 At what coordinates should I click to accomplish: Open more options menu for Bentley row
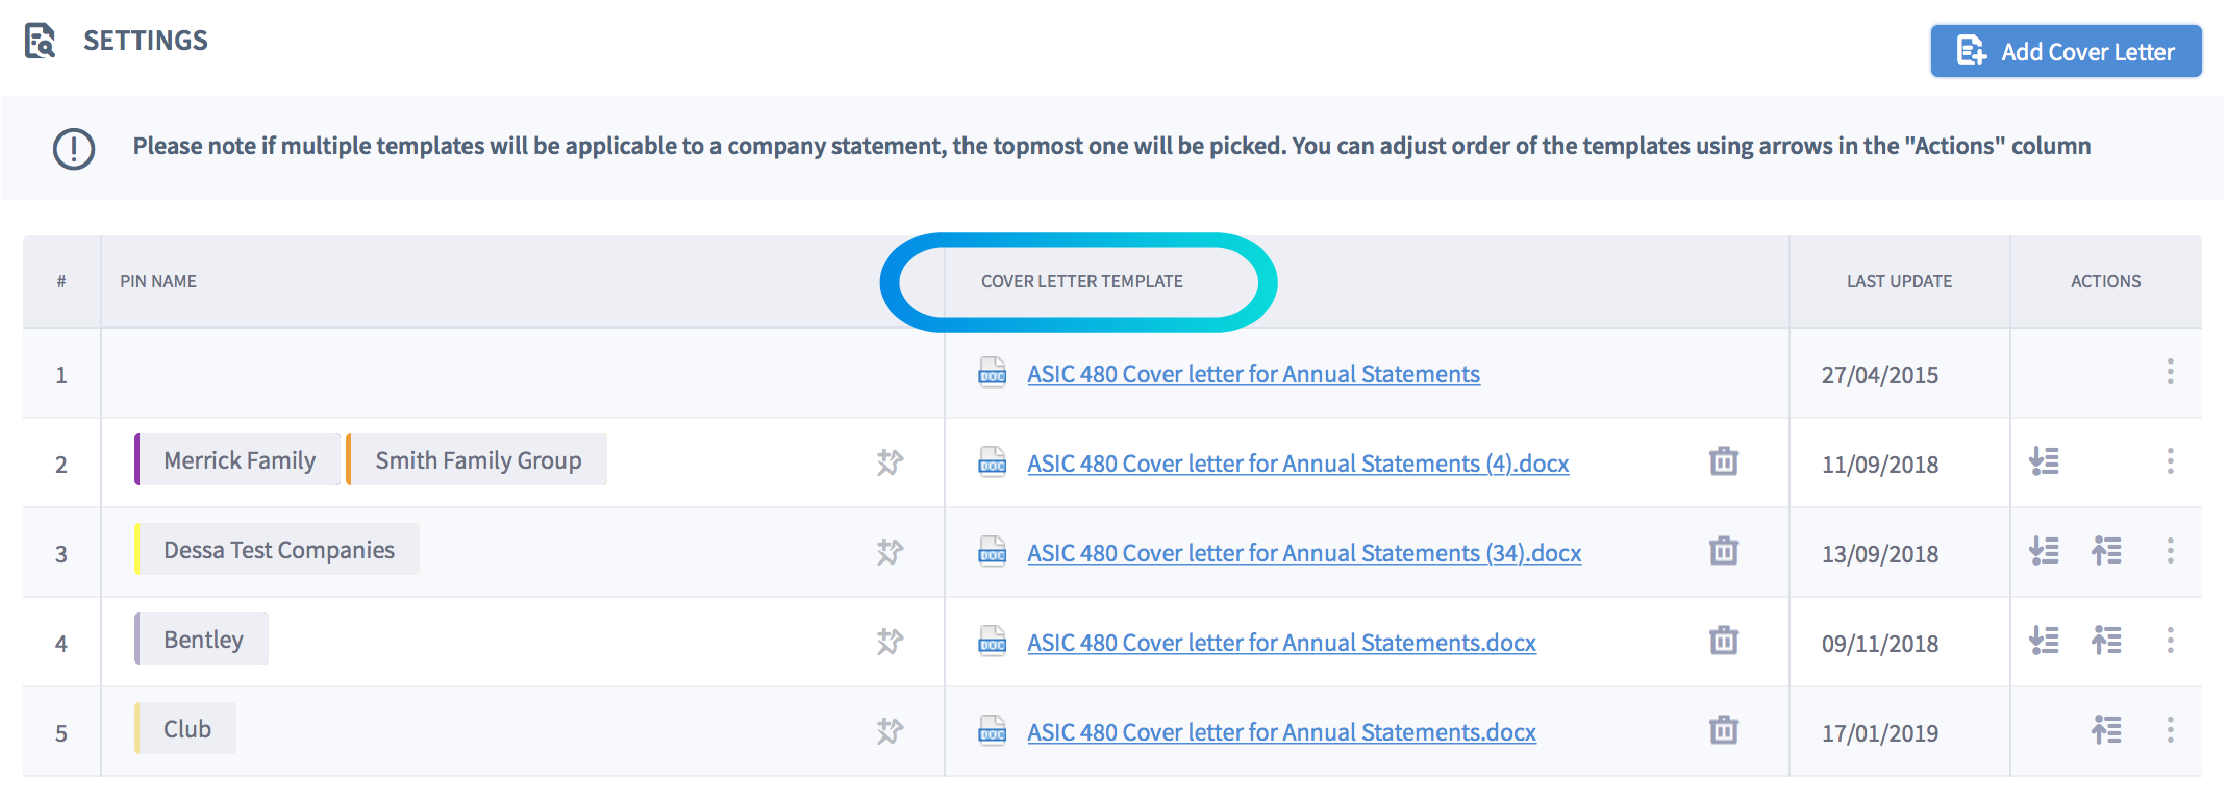pyautogui.click(x=2170, y=640)
